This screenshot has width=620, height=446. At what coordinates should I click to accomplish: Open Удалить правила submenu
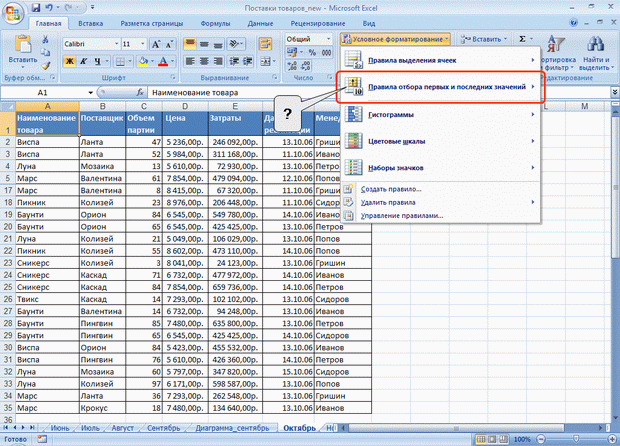(440, 202)
